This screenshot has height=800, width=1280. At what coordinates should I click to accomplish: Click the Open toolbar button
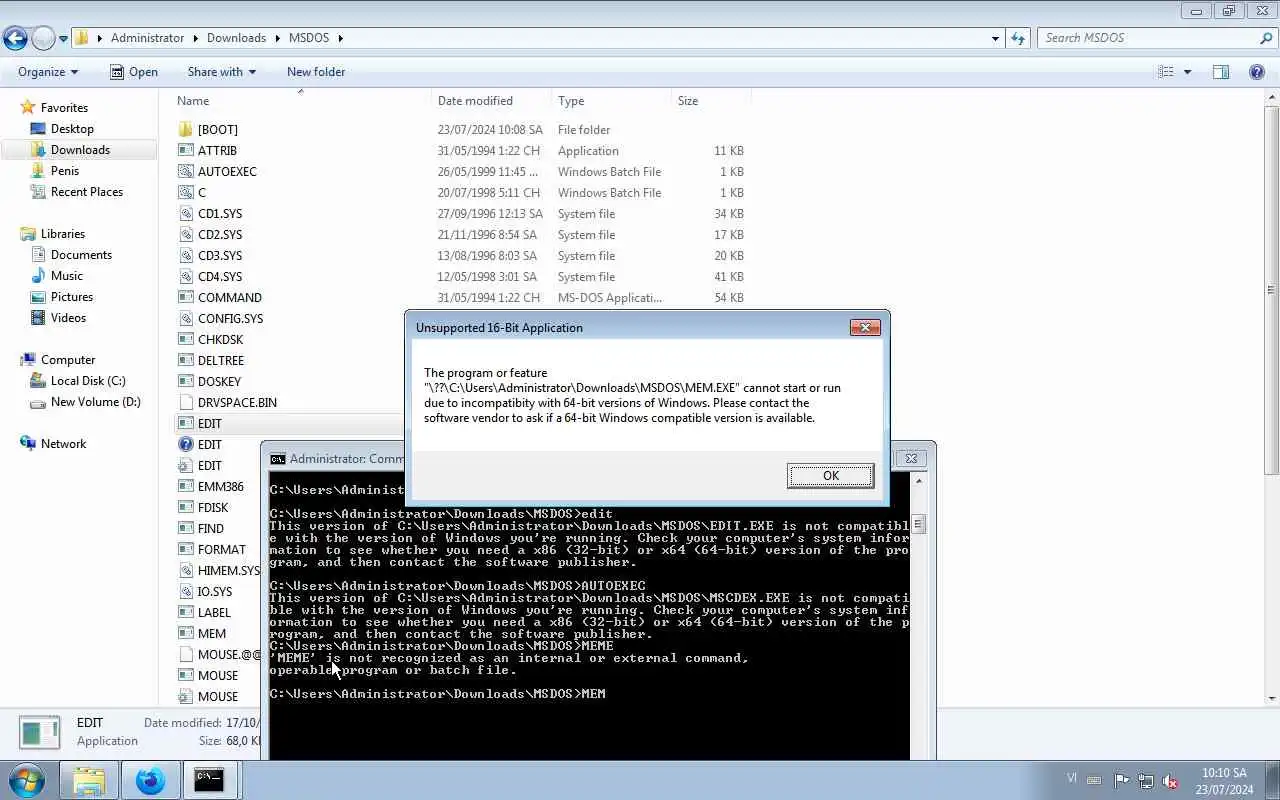pos(134,72)
